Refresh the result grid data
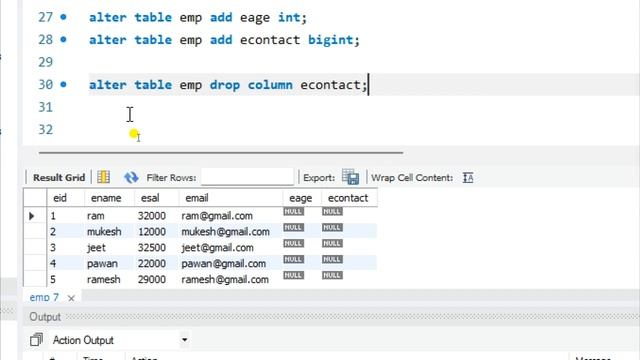The width and height of the screenshot is (640, 360). coord(131,177)
